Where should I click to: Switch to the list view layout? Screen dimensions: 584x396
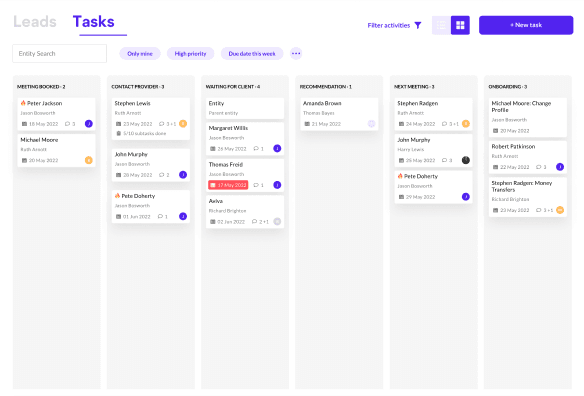click(441, 25)
